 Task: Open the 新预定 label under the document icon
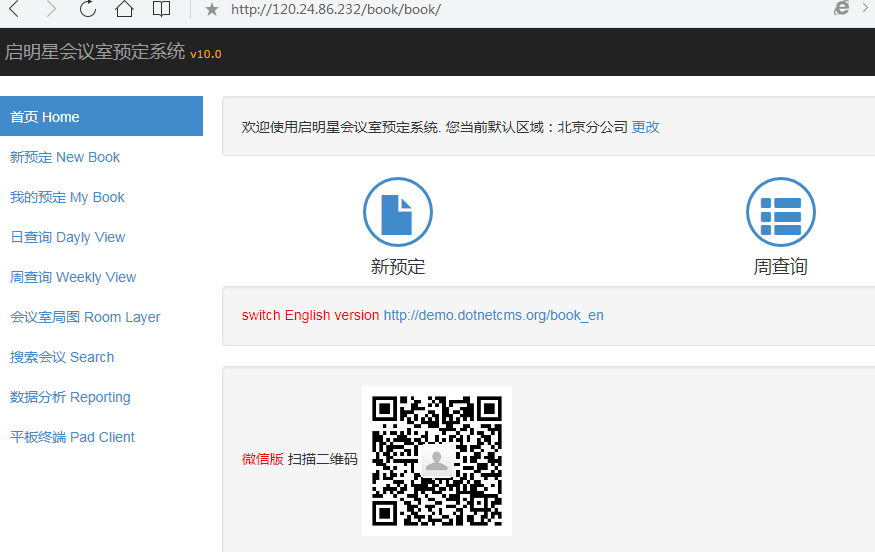tap(397, 267)
